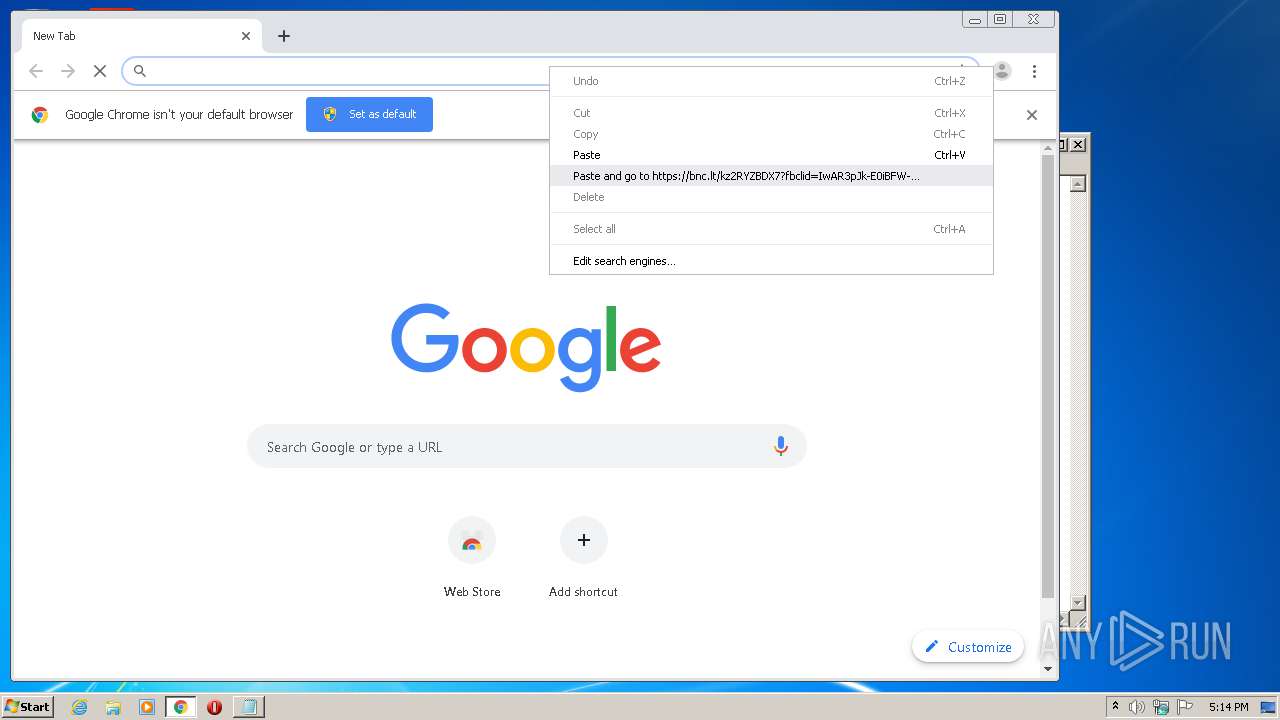Click the Add shortcut label
Image resolution: width=1280 pixels, height=720 pixels.
[583, 592]
